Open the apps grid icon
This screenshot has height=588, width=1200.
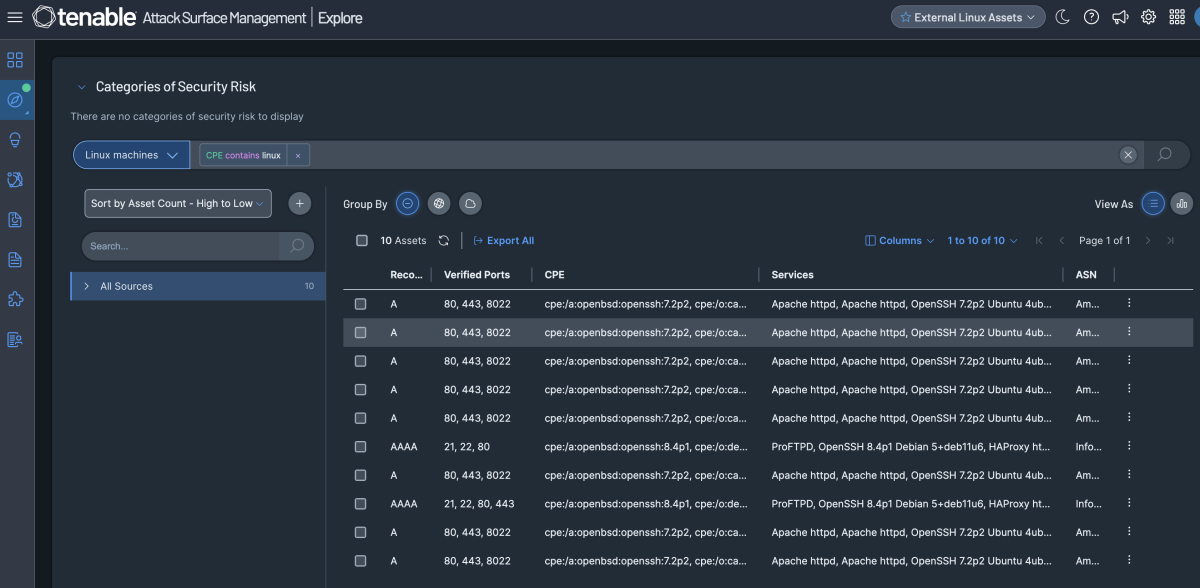[1177, 17]
